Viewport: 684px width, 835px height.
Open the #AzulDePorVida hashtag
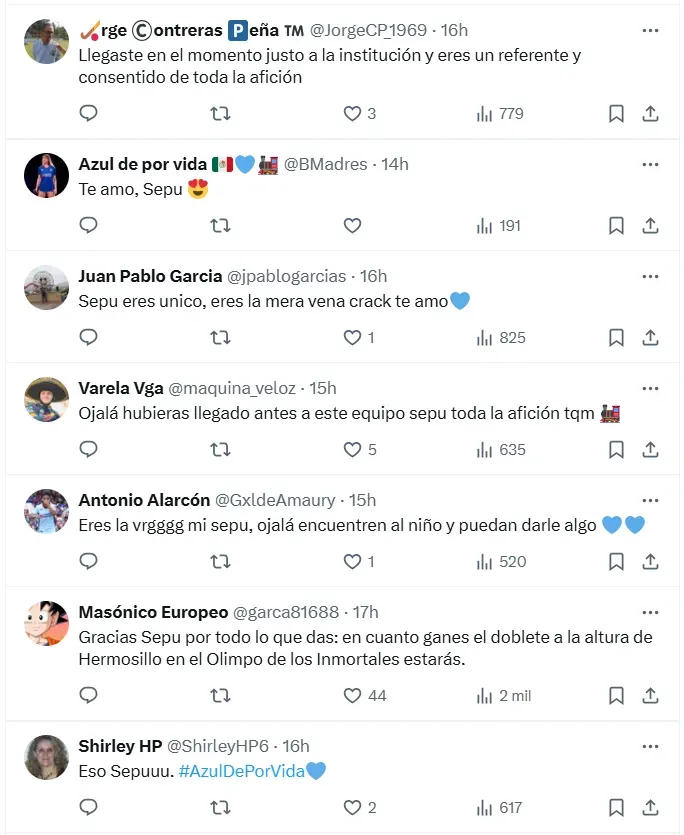point(241,770)
